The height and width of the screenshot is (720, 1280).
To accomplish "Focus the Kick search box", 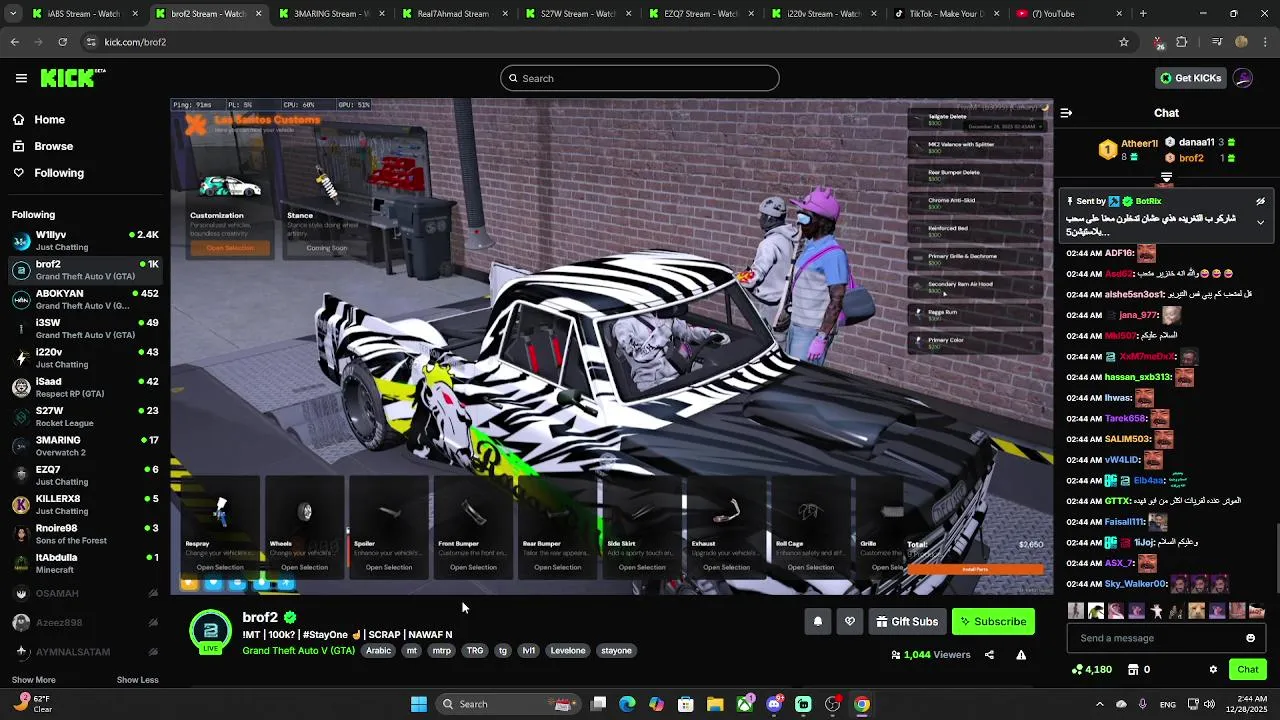I will pyautogui.click(x=640, y=78).
